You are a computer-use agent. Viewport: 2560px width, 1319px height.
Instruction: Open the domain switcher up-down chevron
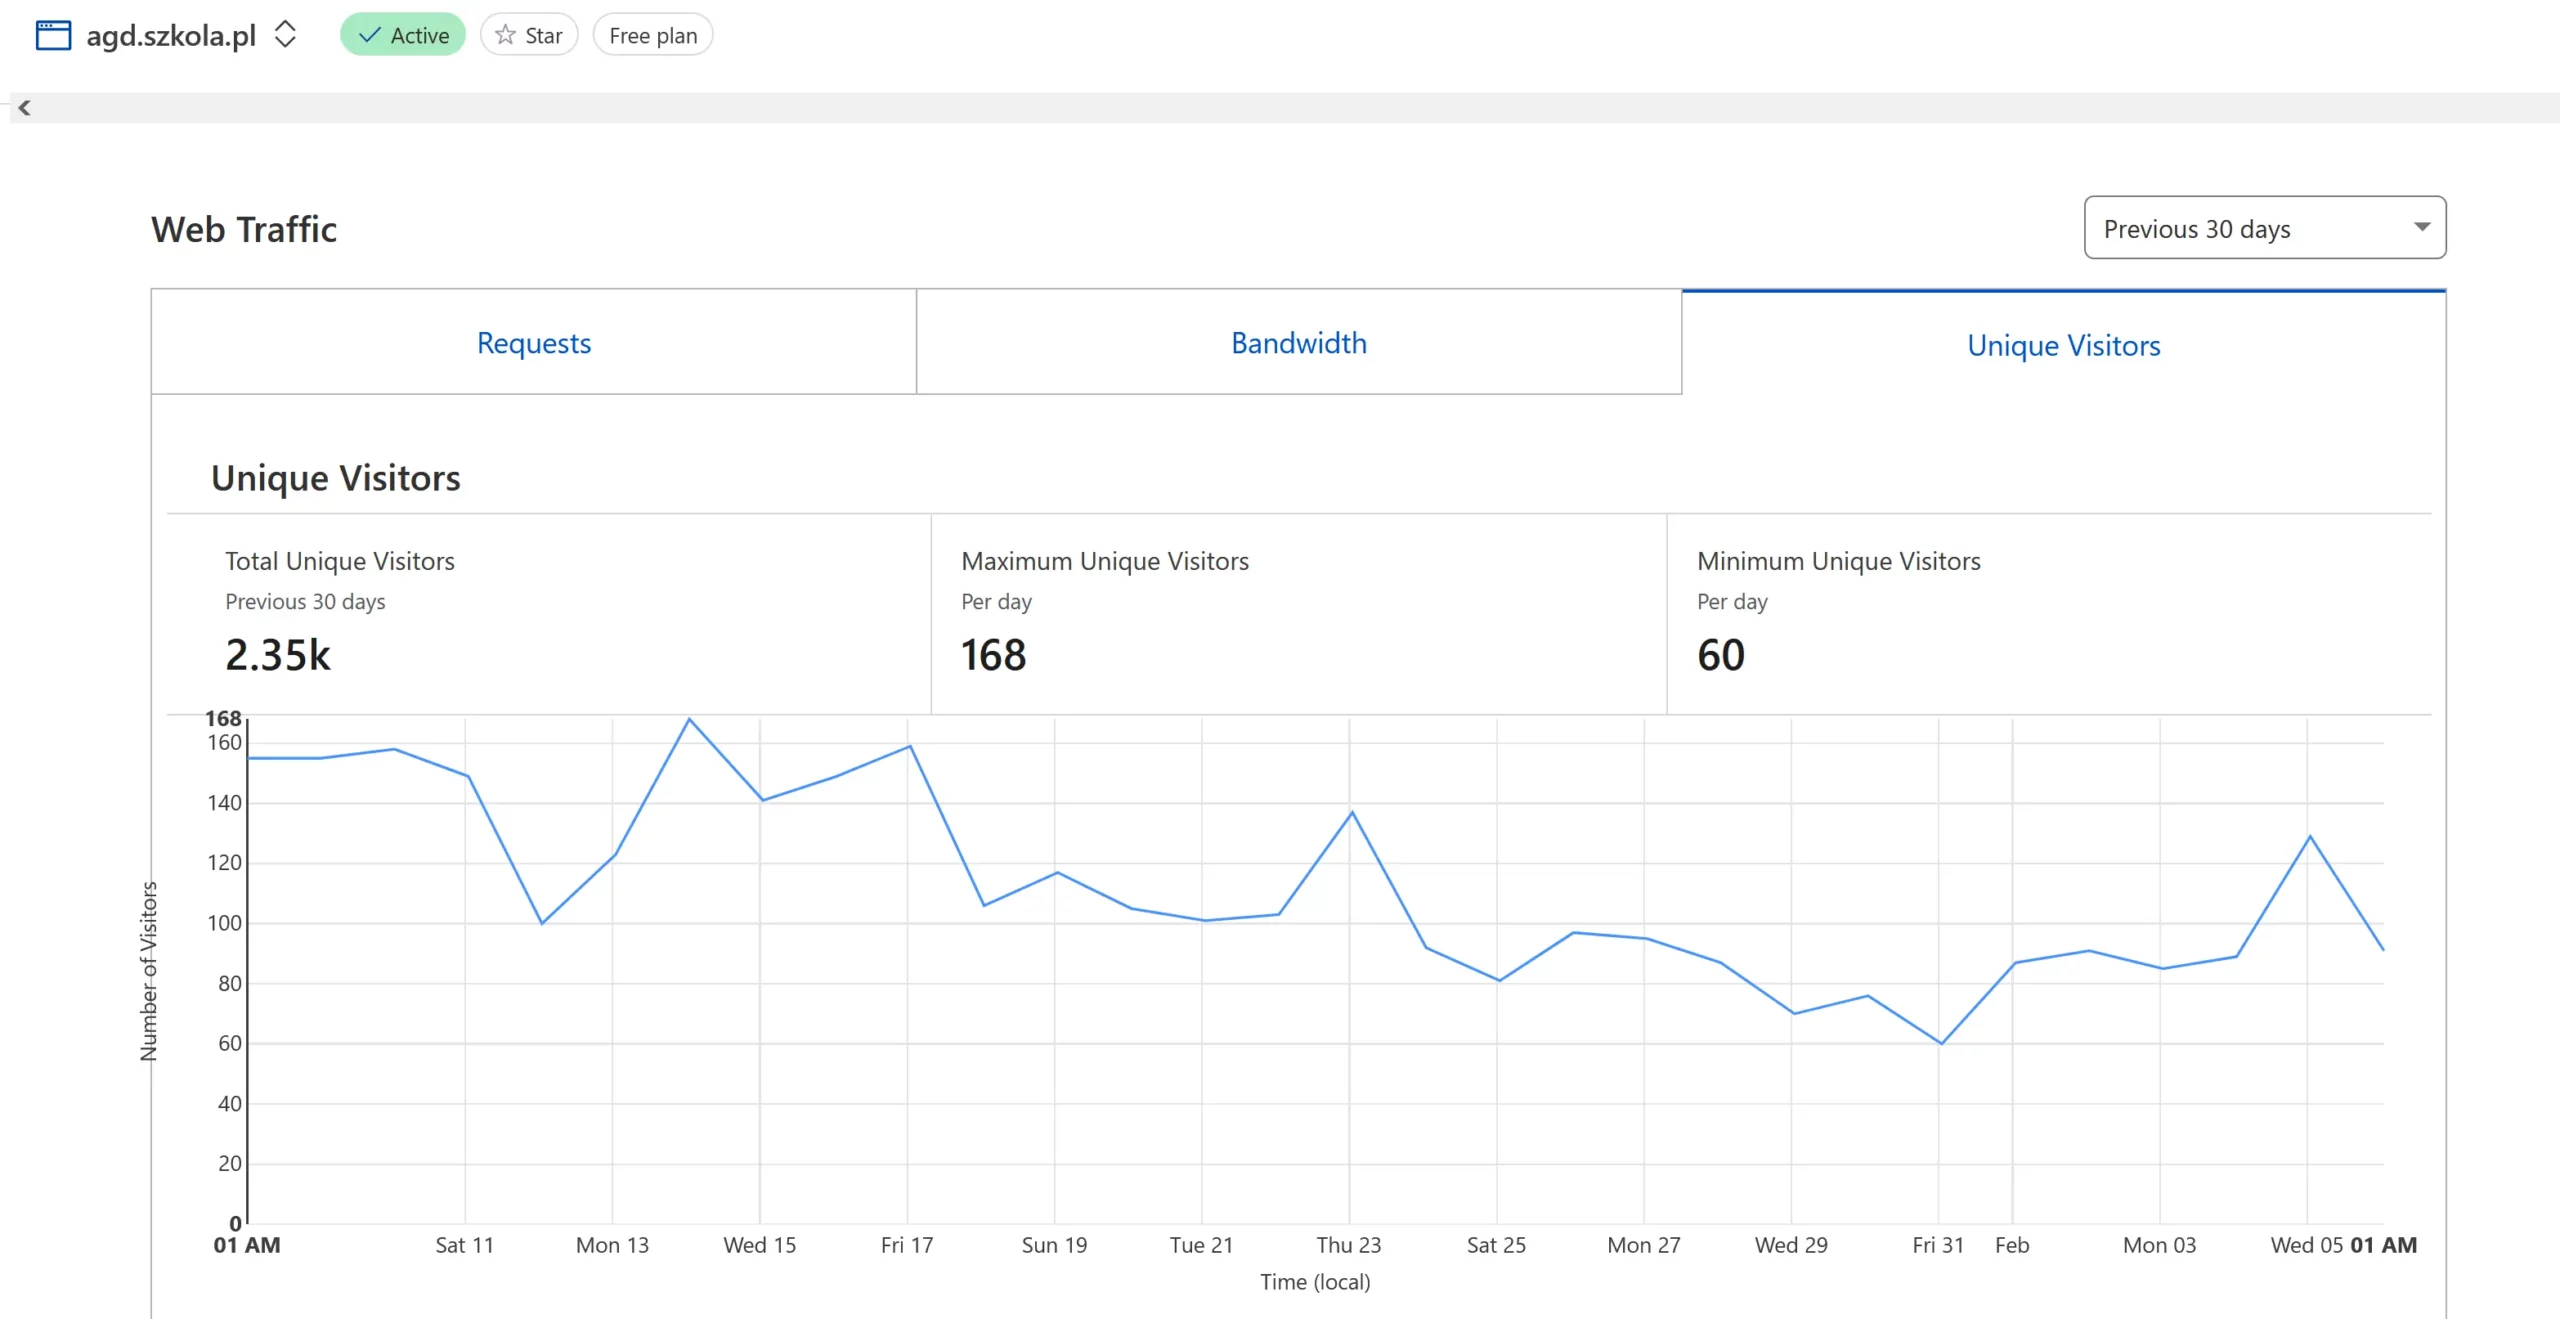coord(285,34)
